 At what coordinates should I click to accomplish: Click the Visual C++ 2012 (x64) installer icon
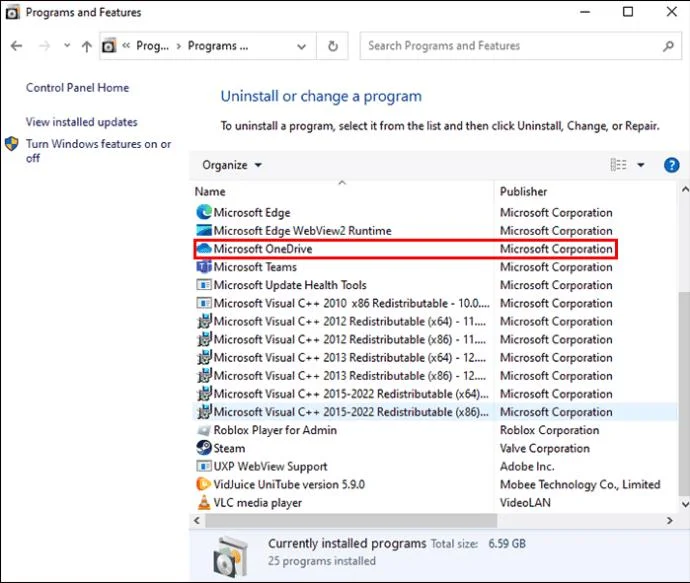204,321
